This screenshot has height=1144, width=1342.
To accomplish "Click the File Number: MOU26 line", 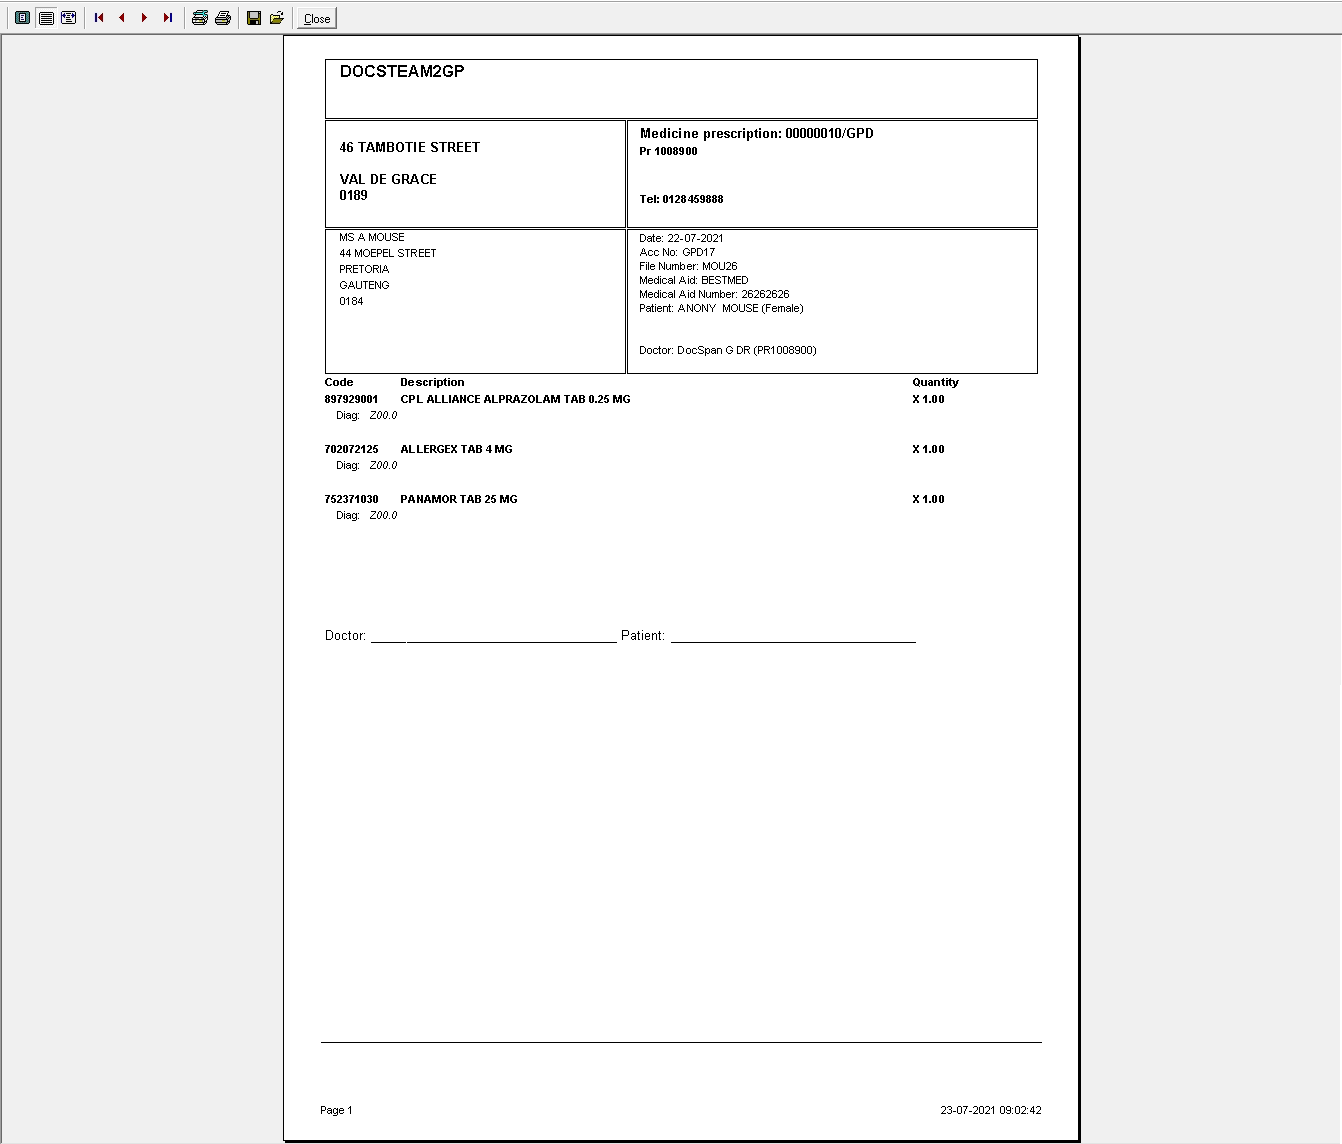I will (x=688, y=266).
